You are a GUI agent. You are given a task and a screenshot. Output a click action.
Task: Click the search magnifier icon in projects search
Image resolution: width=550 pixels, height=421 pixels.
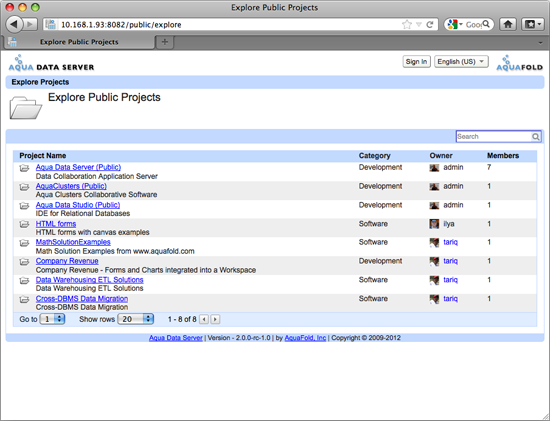point(536,137)
